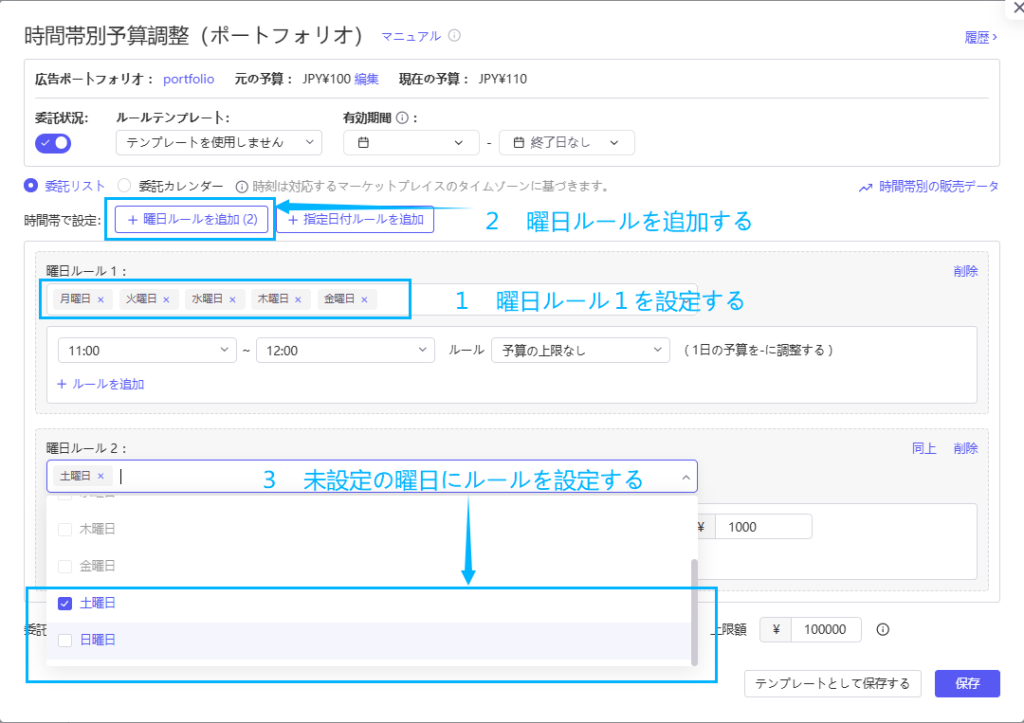Open the start date picker
The image size is (1024, 723).
coord(411,142)
